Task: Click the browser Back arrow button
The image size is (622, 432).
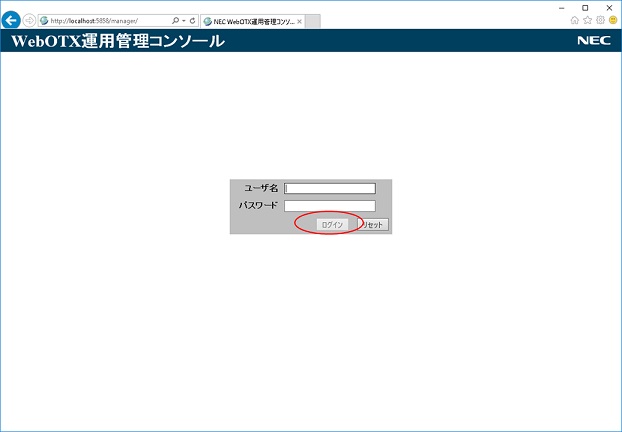Action: [12, 20]
